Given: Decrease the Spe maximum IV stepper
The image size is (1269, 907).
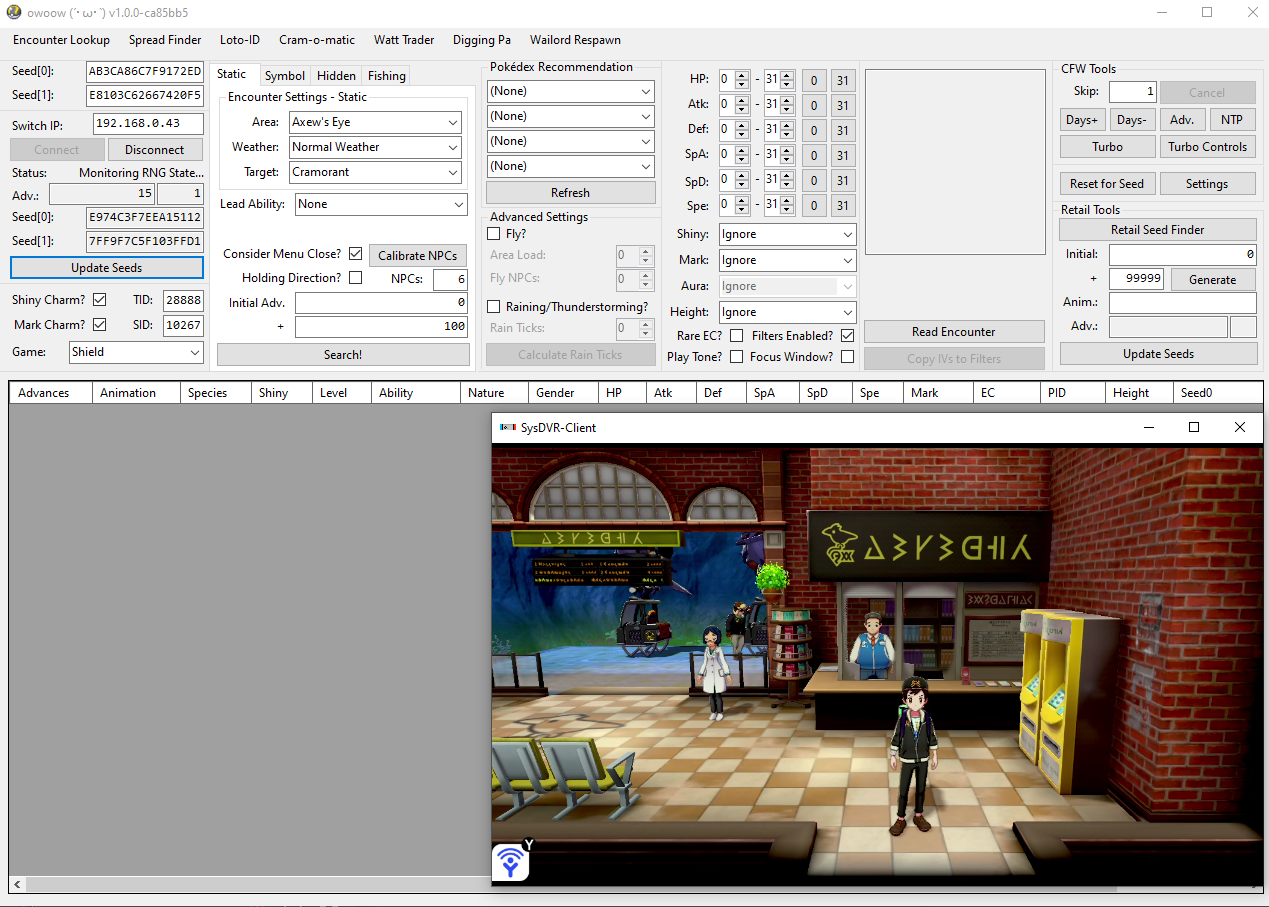Looking at the screenshot, I should point(787,211).
